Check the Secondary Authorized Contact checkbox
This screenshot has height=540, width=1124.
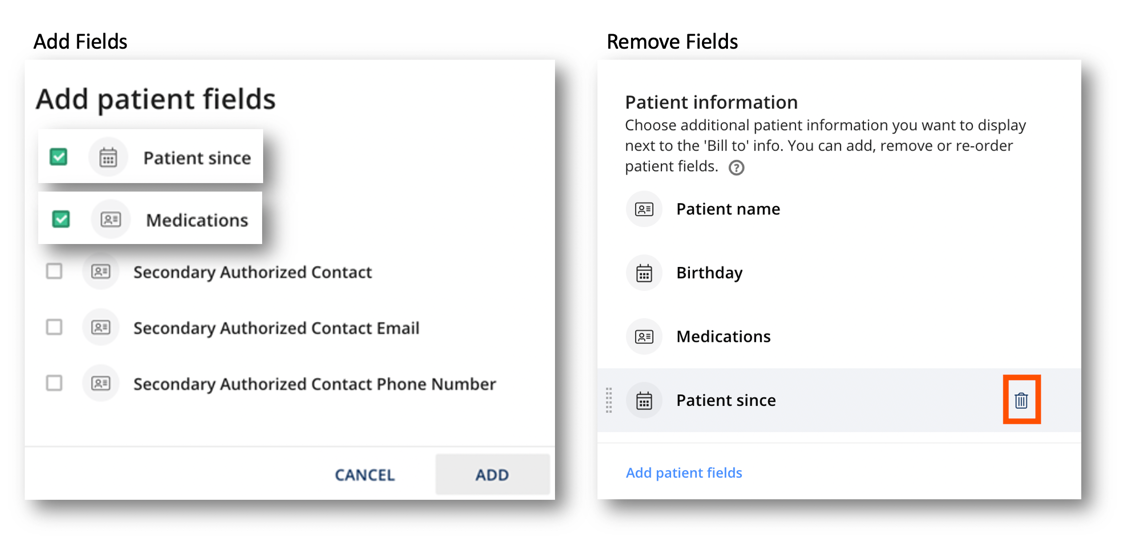(54, 272)
